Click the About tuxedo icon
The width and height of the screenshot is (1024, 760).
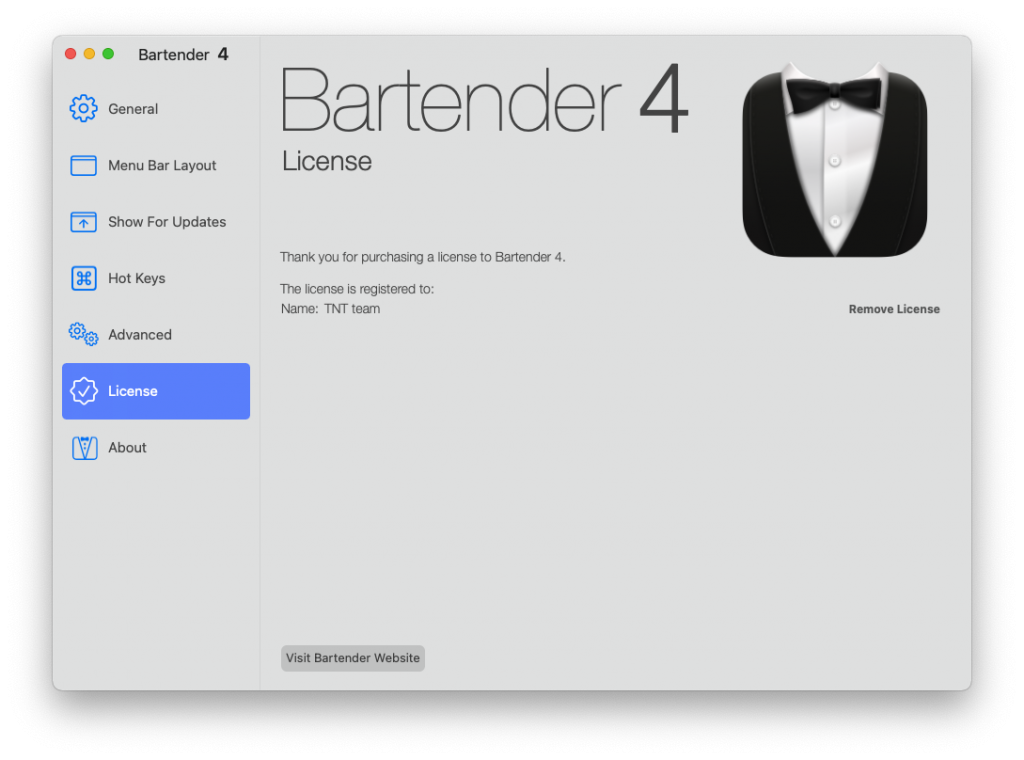84,448
